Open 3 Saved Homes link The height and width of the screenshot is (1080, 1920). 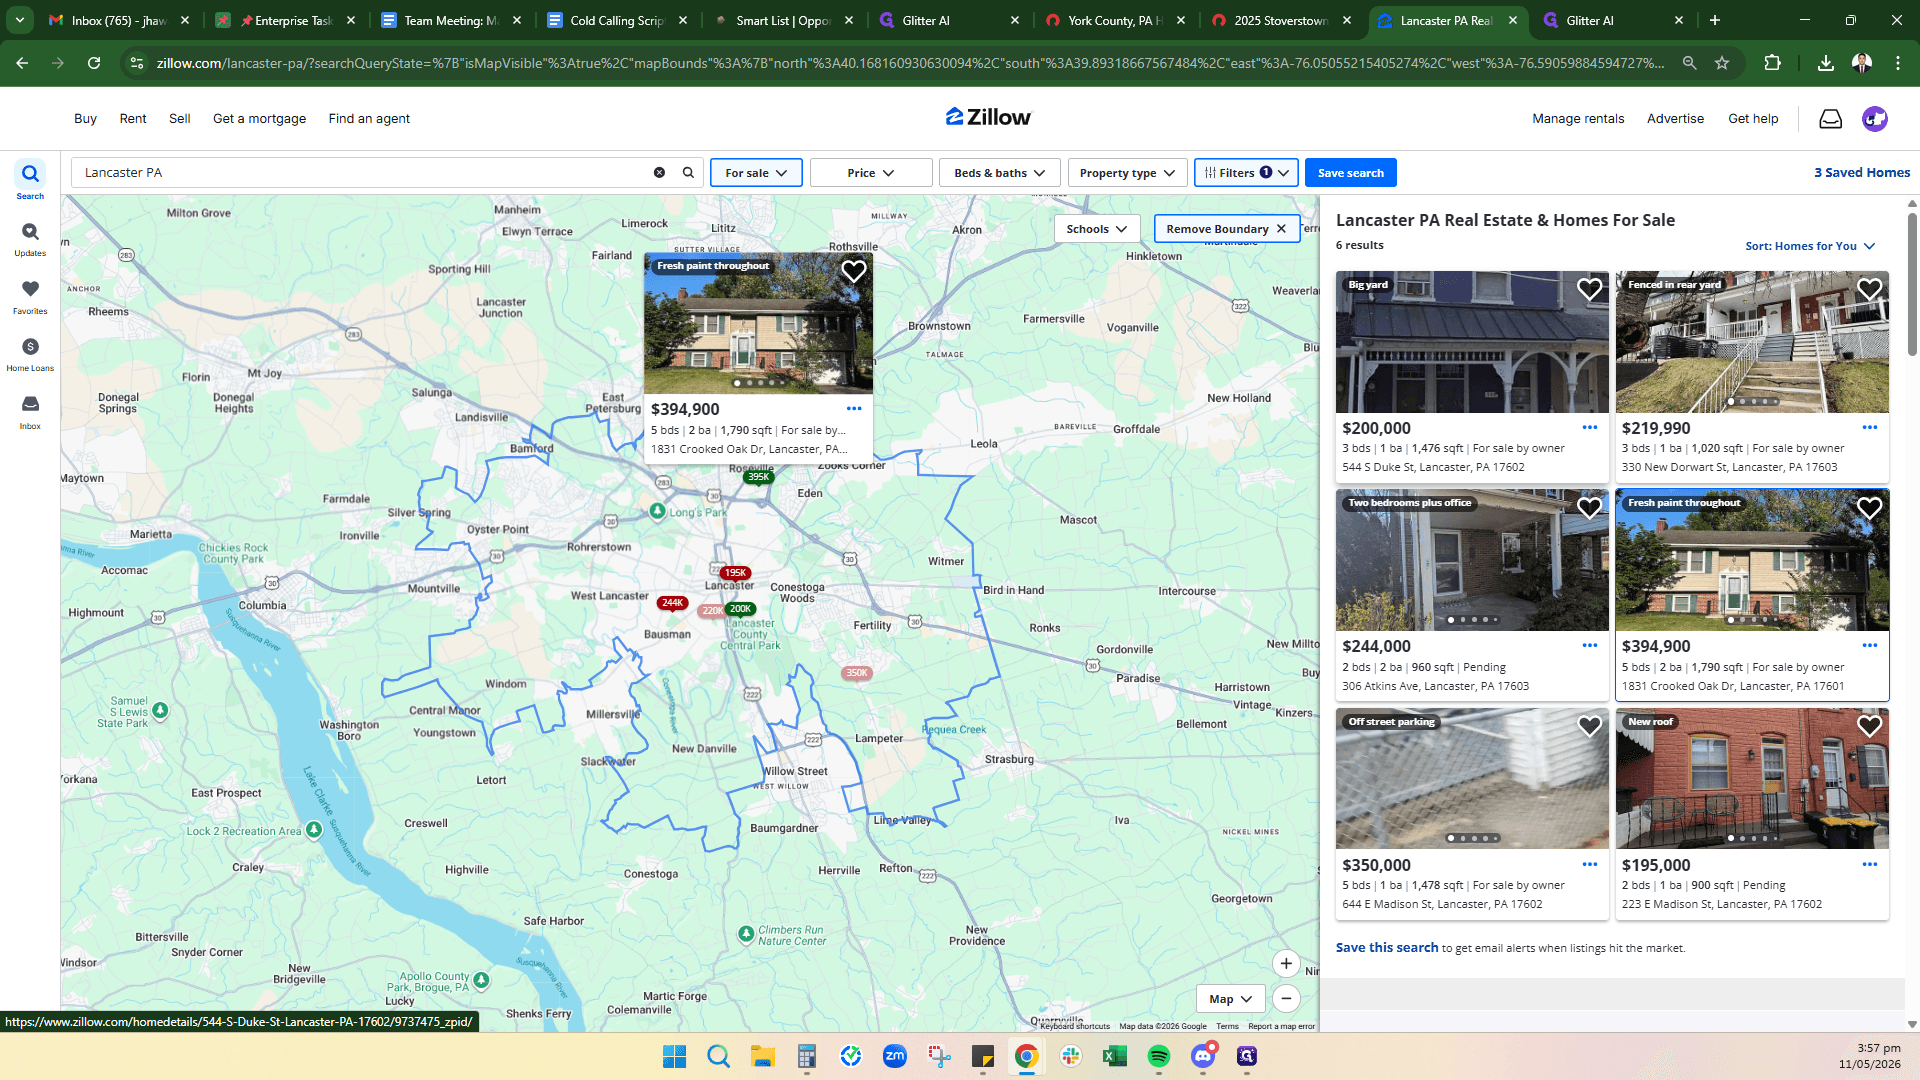pos(1862,173)
